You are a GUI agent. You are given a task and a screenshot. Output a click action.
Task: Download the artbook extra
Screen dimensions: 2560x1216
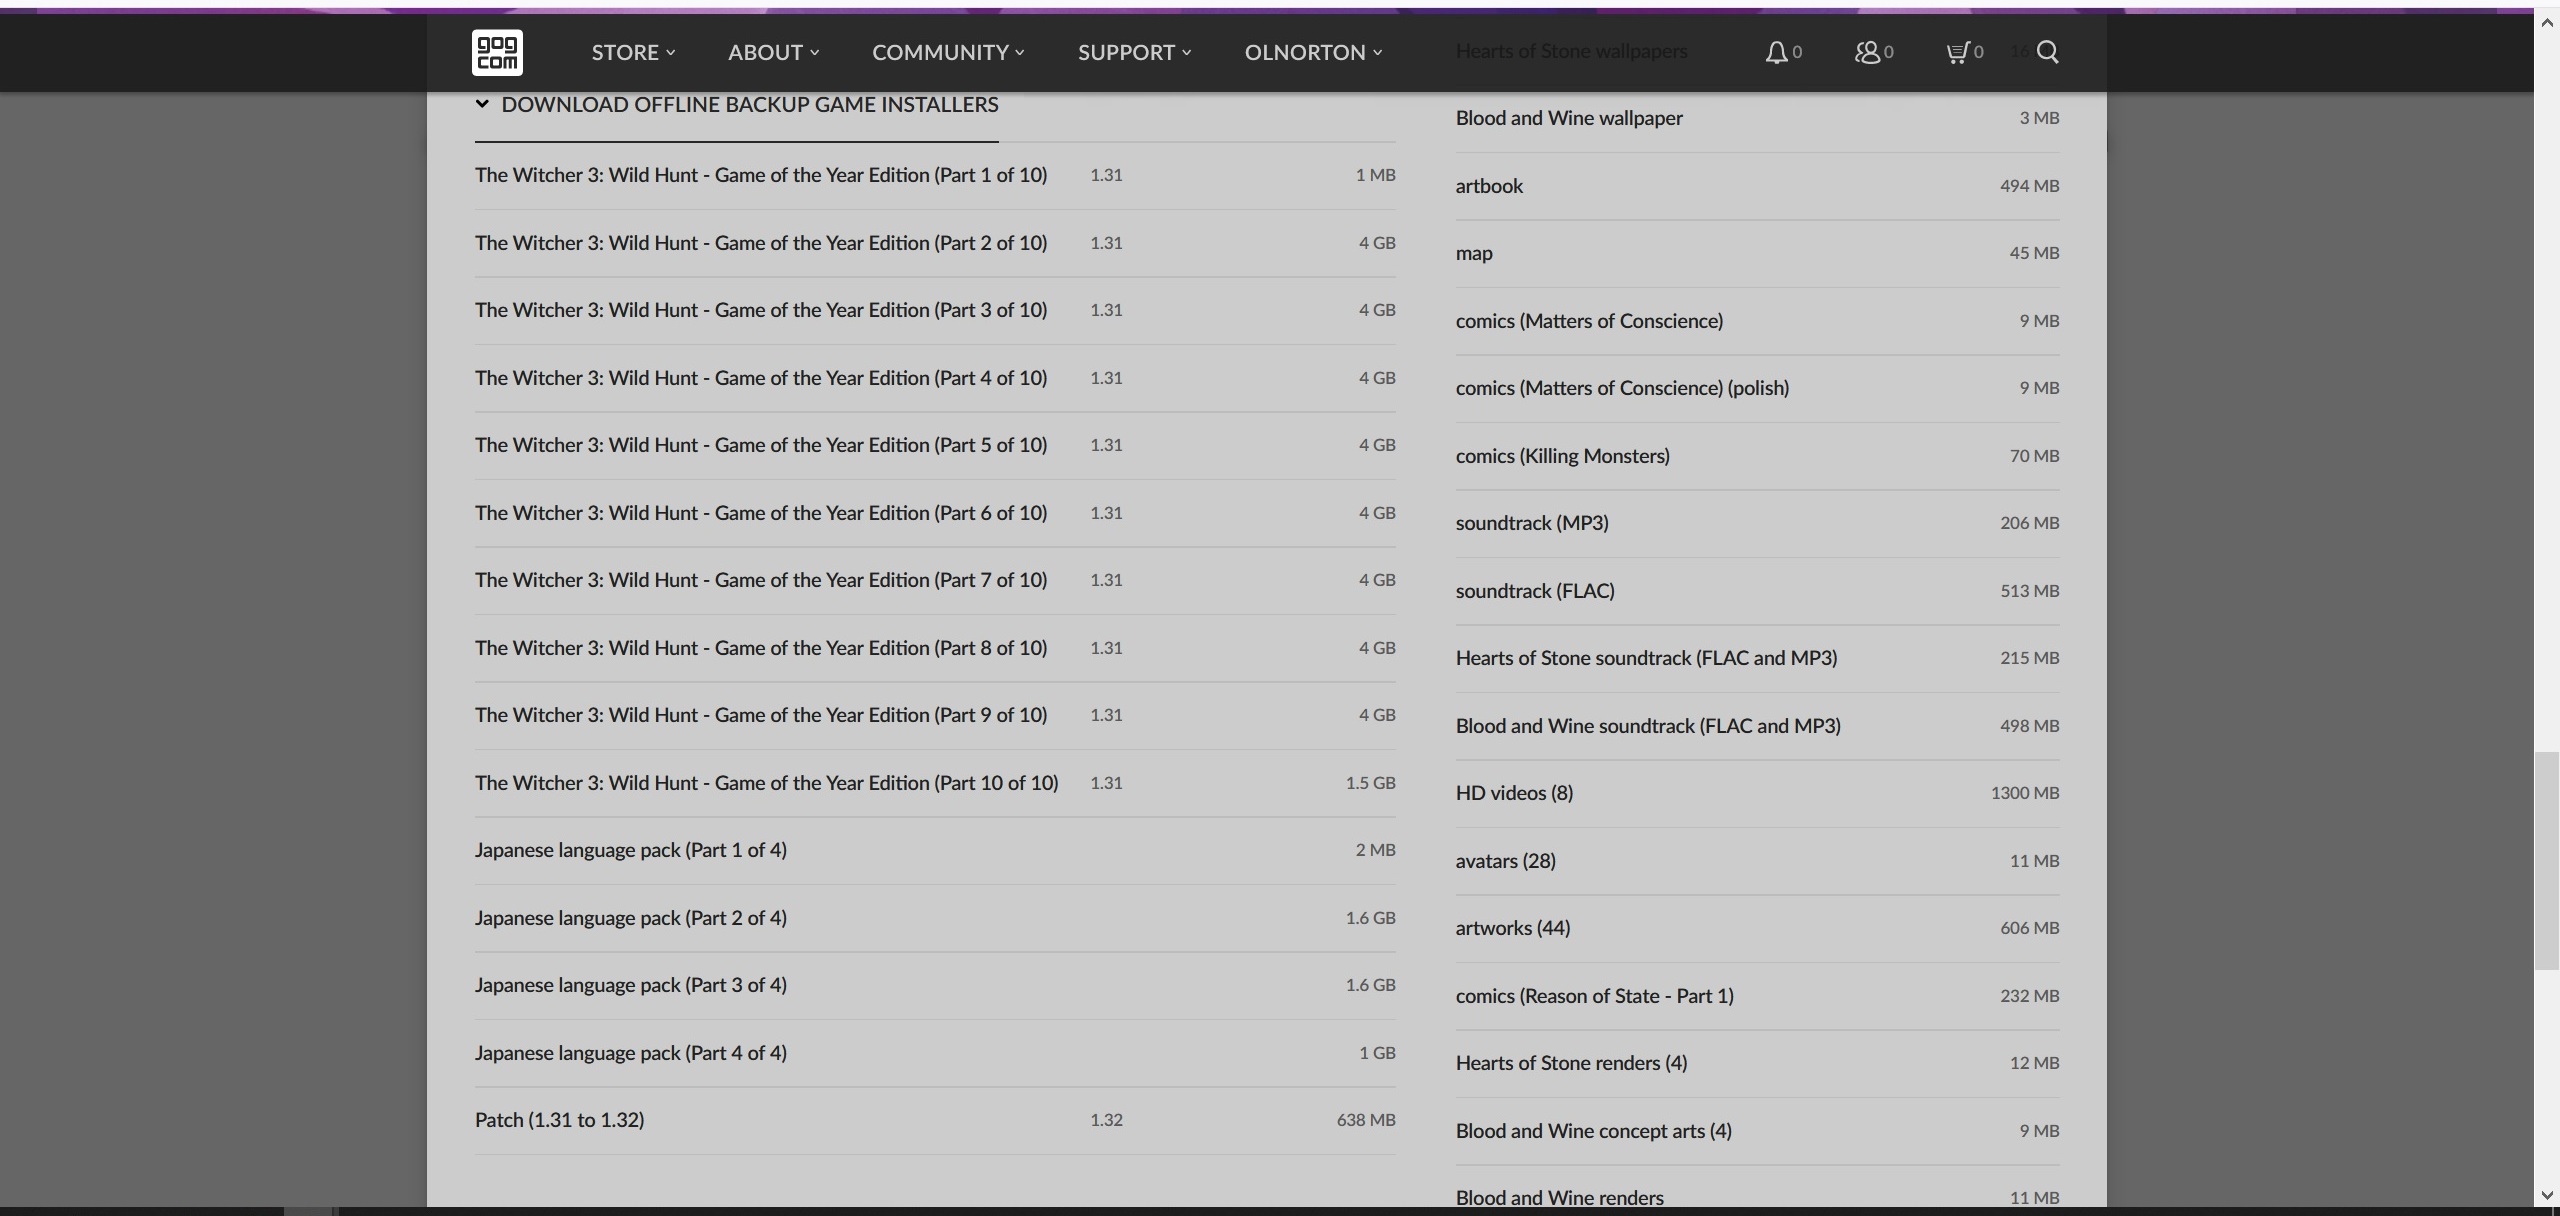1757,186
